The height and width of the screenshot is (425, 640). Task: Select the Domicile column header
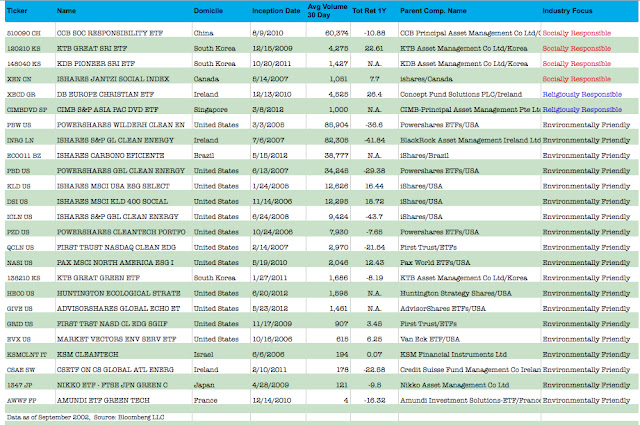(208, 11)
